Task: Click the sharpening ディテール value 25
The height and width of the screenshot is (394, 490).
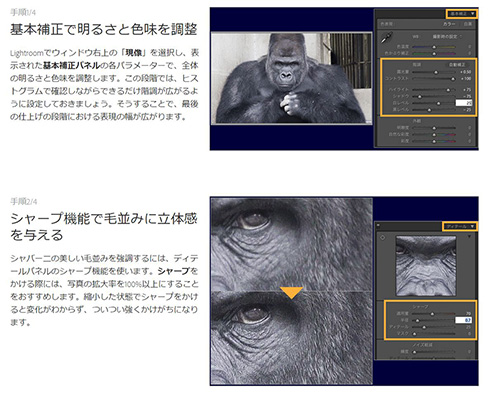Action: (x=468, y=327)
